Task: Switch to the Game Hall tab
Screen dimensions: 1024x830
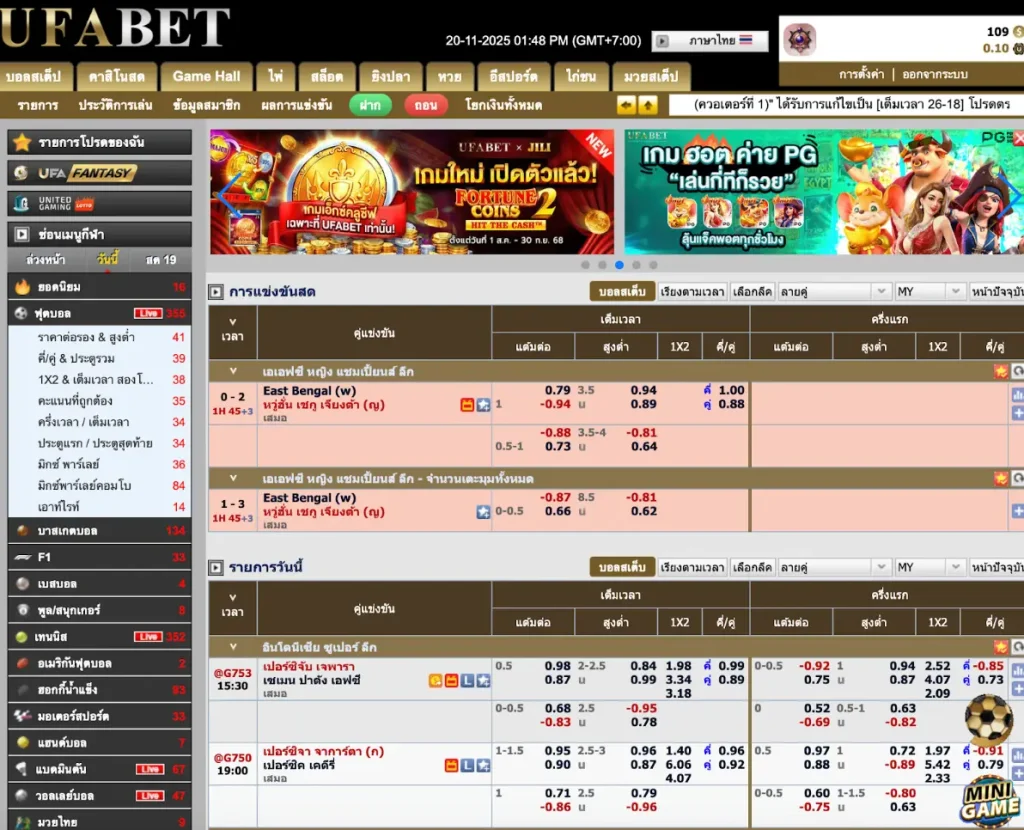Action: pyautogui.click(x=206, y=76)
